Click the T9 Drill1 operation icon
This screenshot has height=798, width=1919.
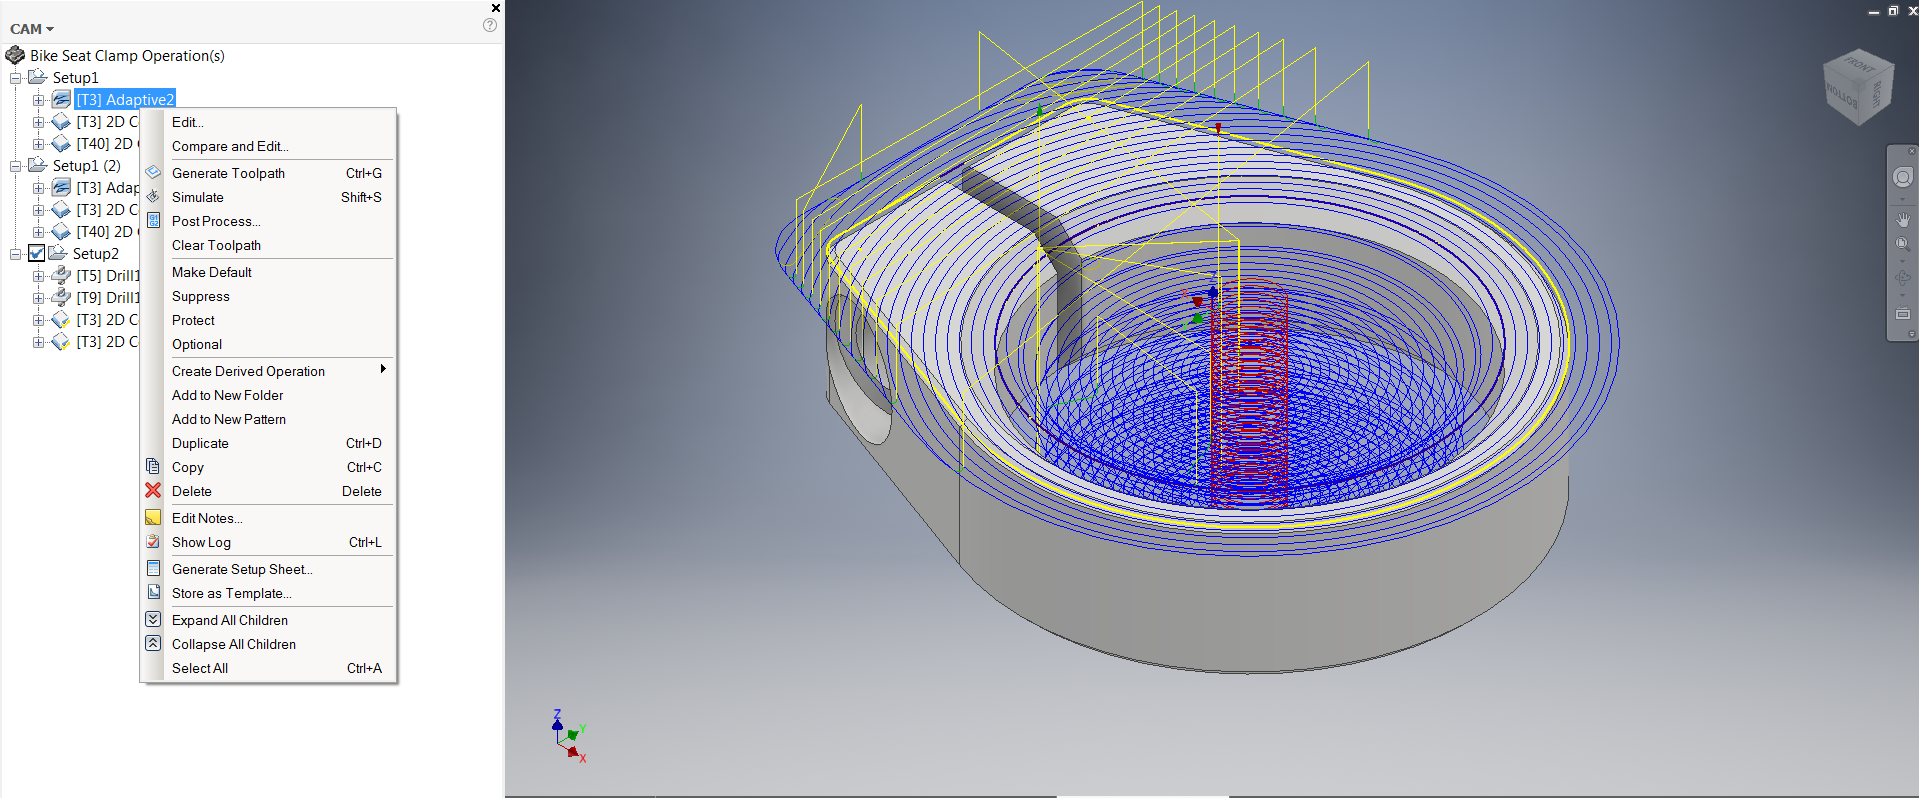click(x=61, y=297)
